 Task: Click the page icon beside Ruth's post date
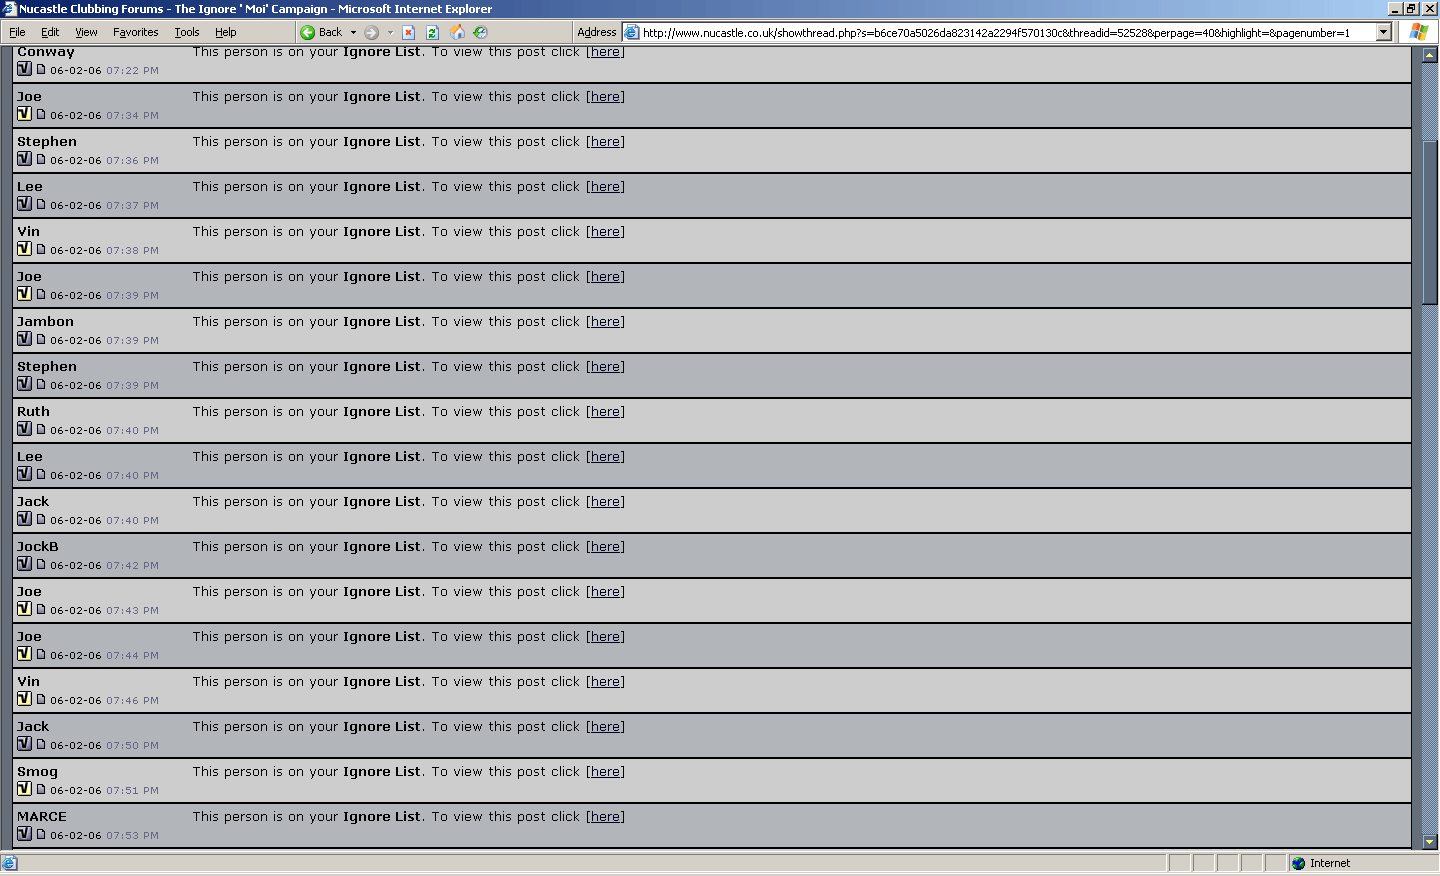pos(41,429)
